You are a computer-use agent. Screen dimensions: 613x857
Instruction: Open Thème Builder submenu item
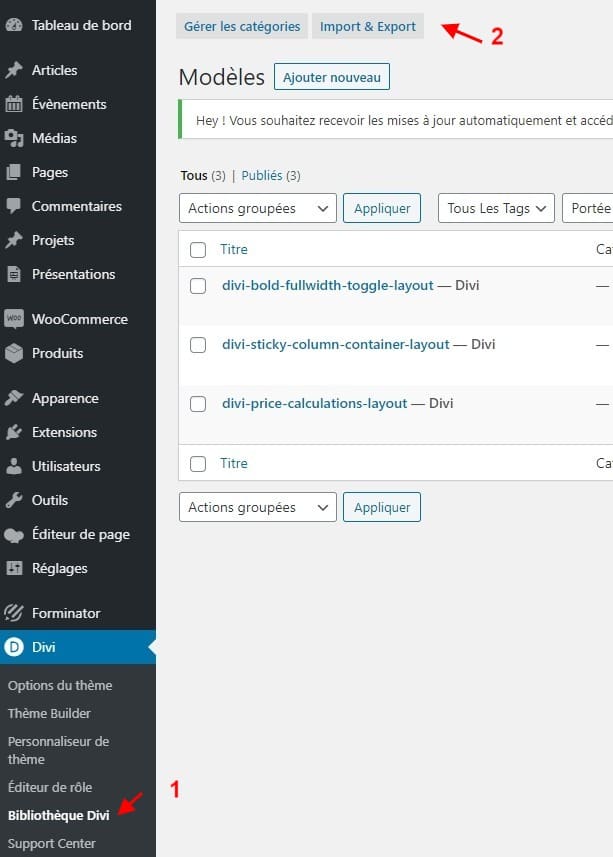[49, 713]
